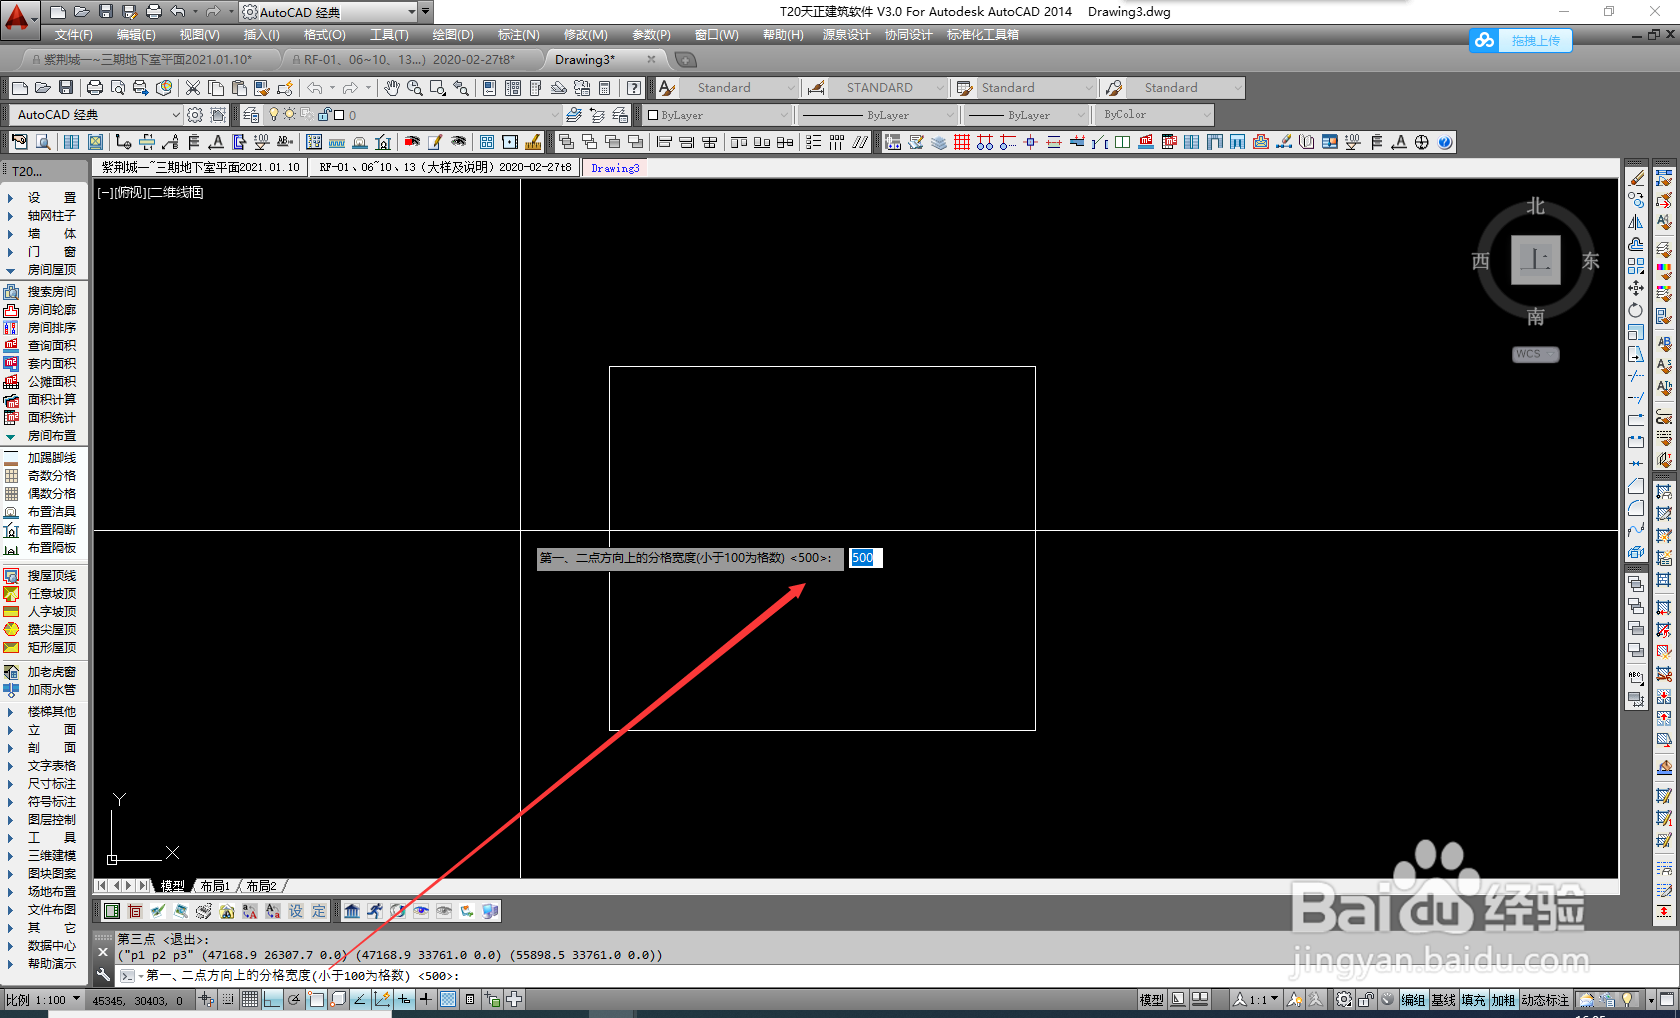Open the Help question mark icon

point(633,88)
